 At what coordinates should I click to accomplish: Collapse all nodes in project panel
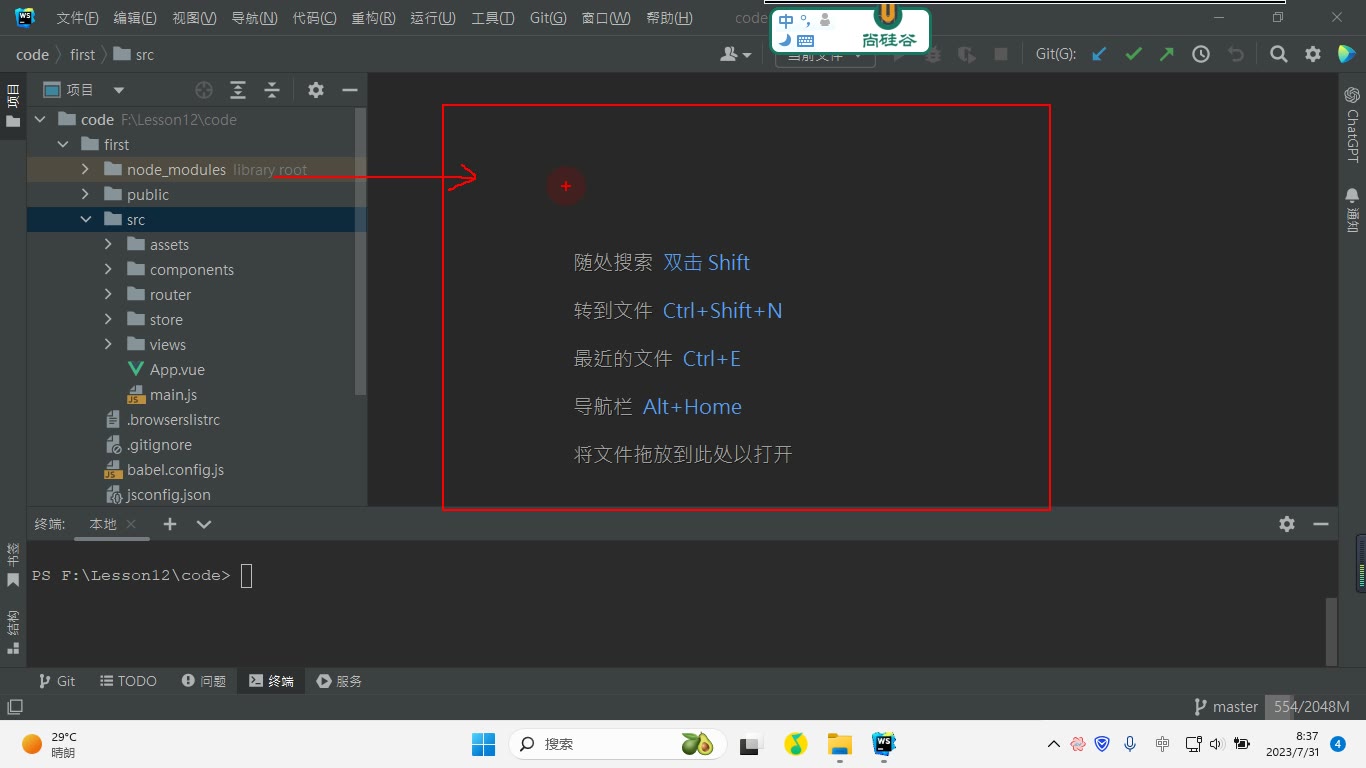tap(272, 90)
